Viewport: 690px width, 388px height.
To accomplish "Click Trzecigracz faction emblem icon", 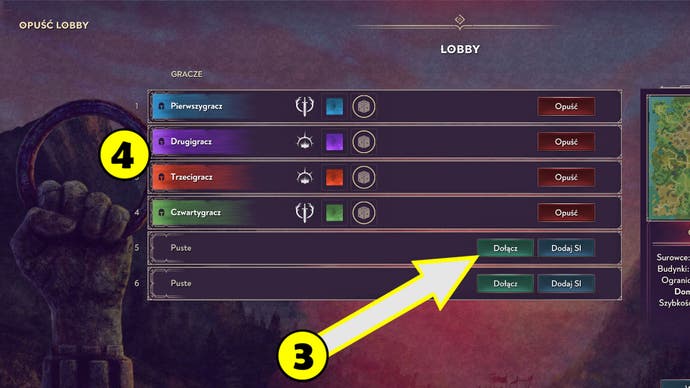I will click(304, 177).
